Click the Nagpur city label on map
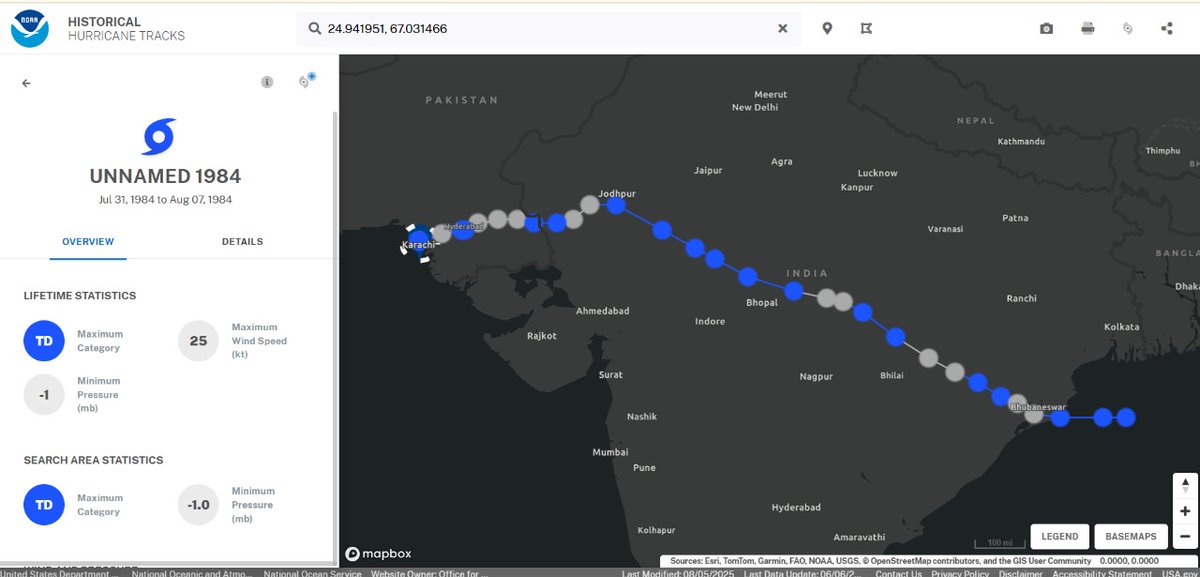 point(816,377)
